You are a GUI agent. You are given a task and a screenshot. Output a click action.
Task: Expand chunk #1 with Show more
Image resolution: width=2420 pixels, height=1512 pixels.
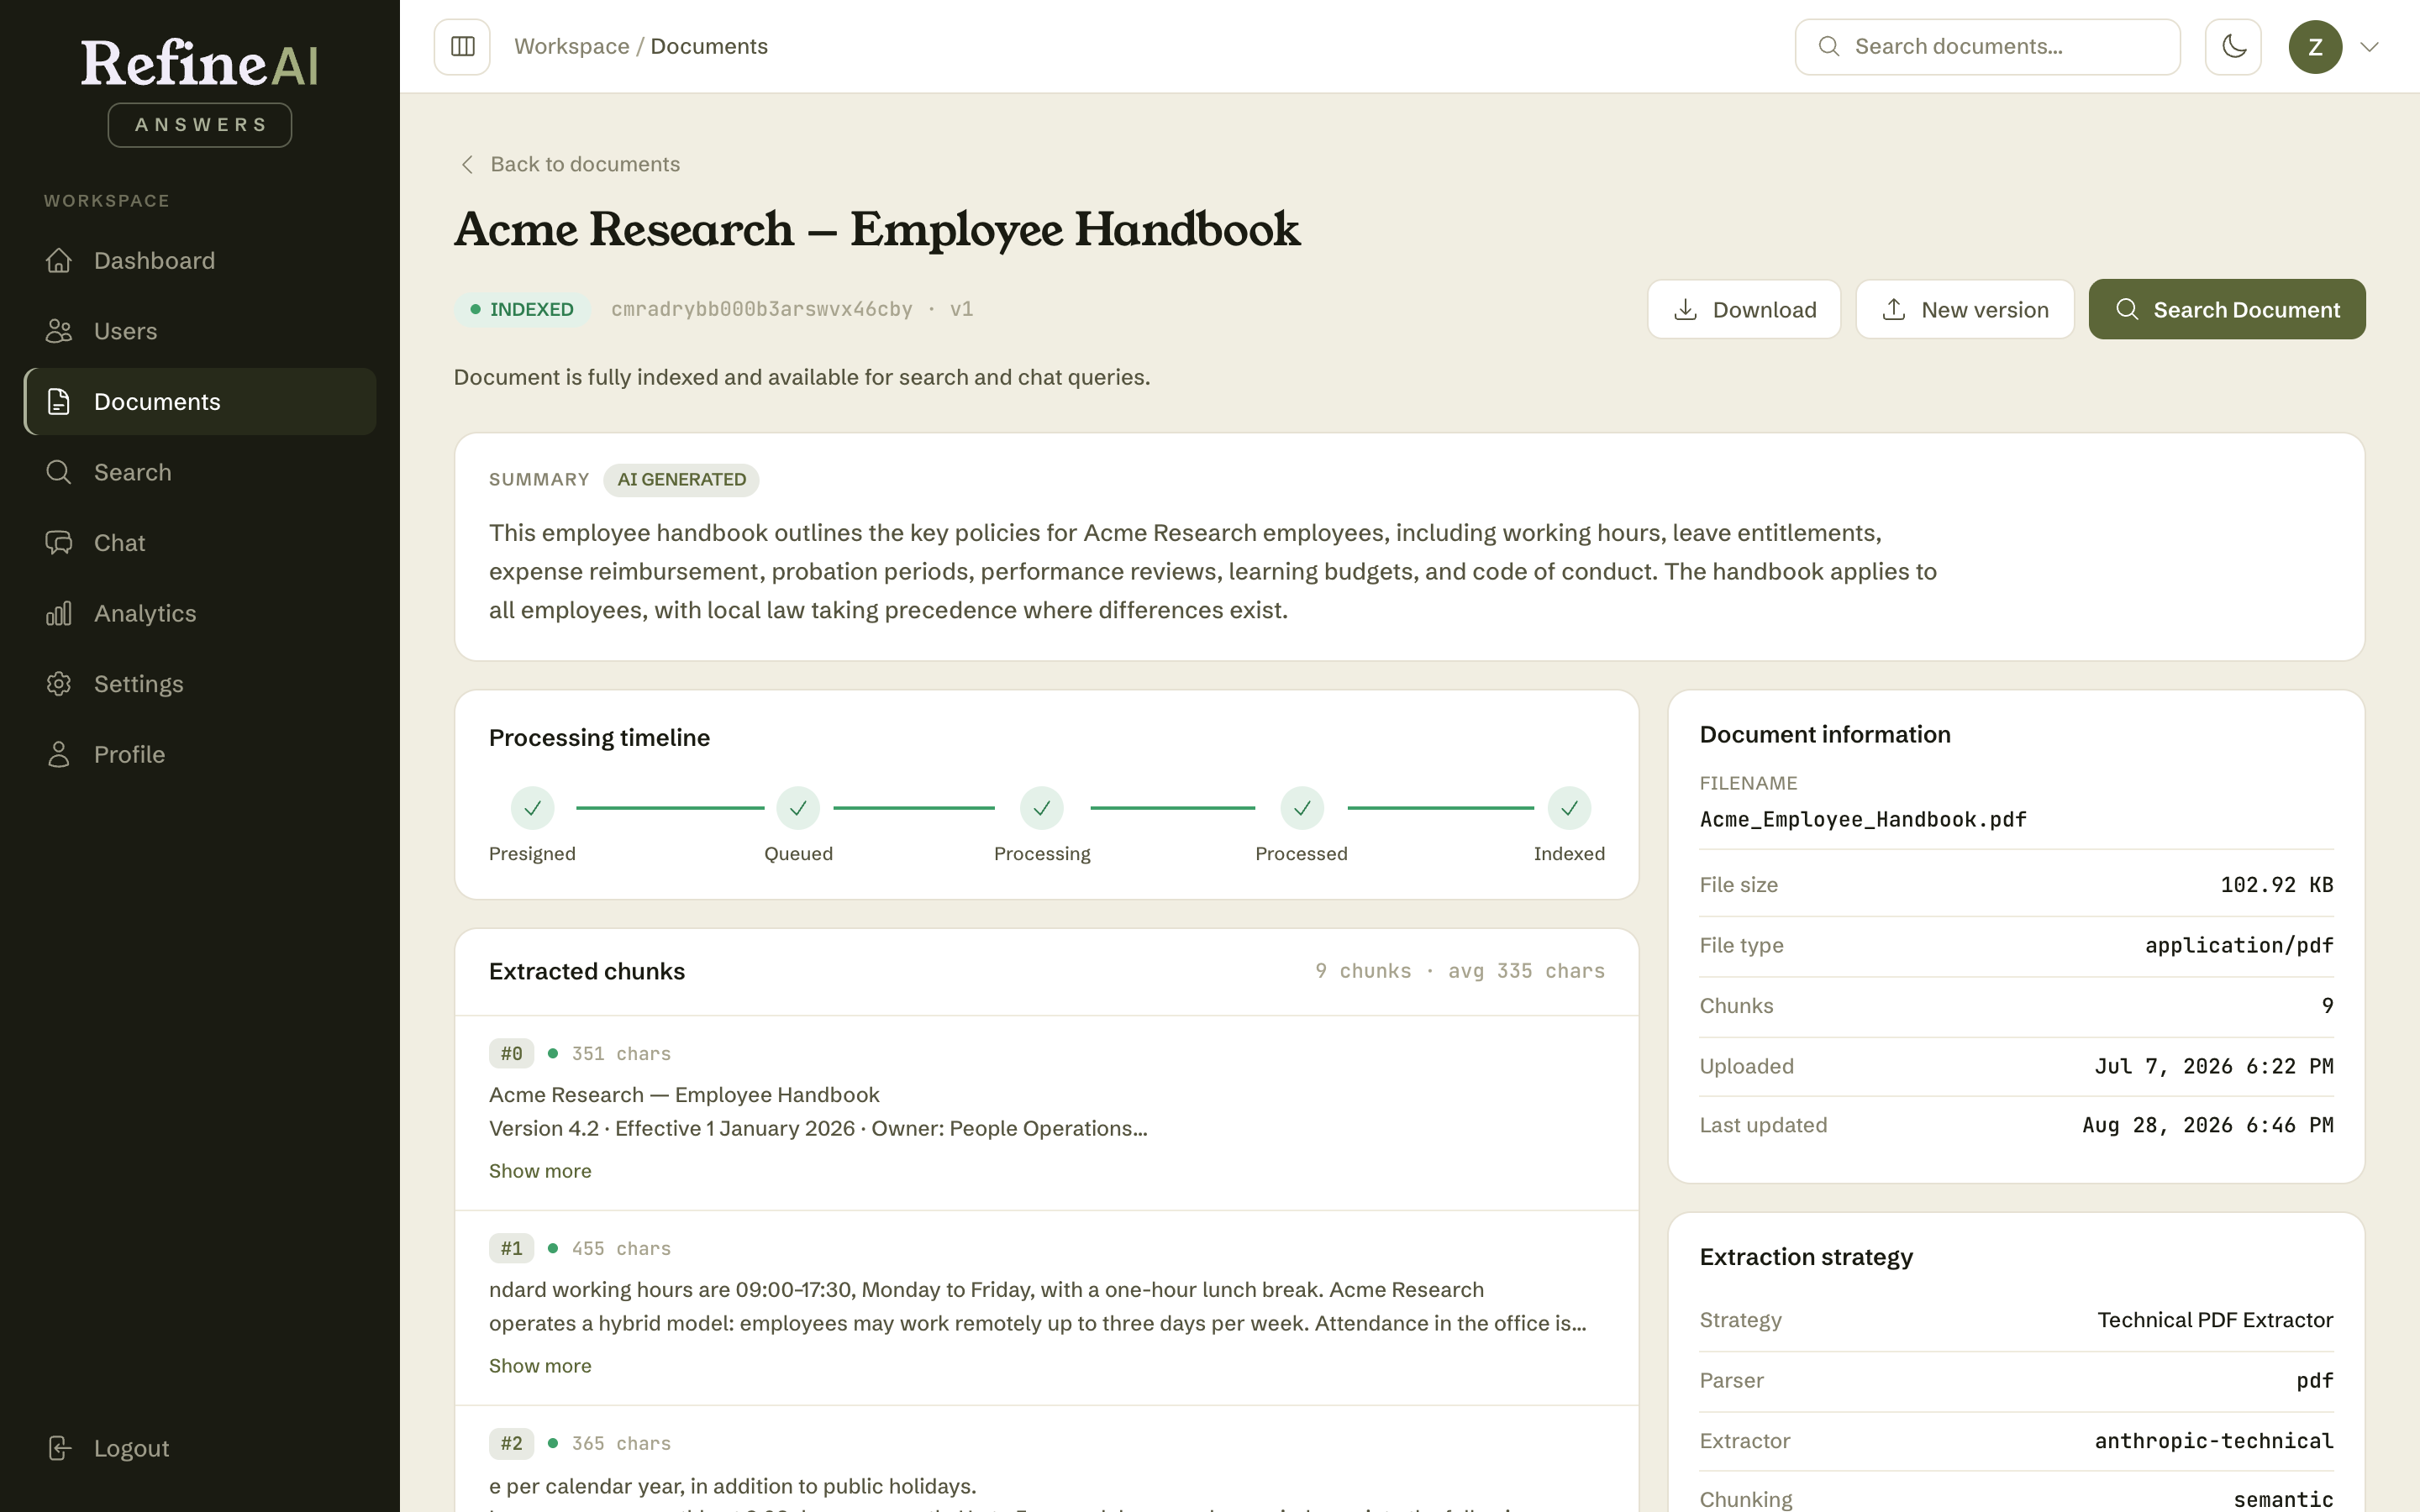[540, 1366]
